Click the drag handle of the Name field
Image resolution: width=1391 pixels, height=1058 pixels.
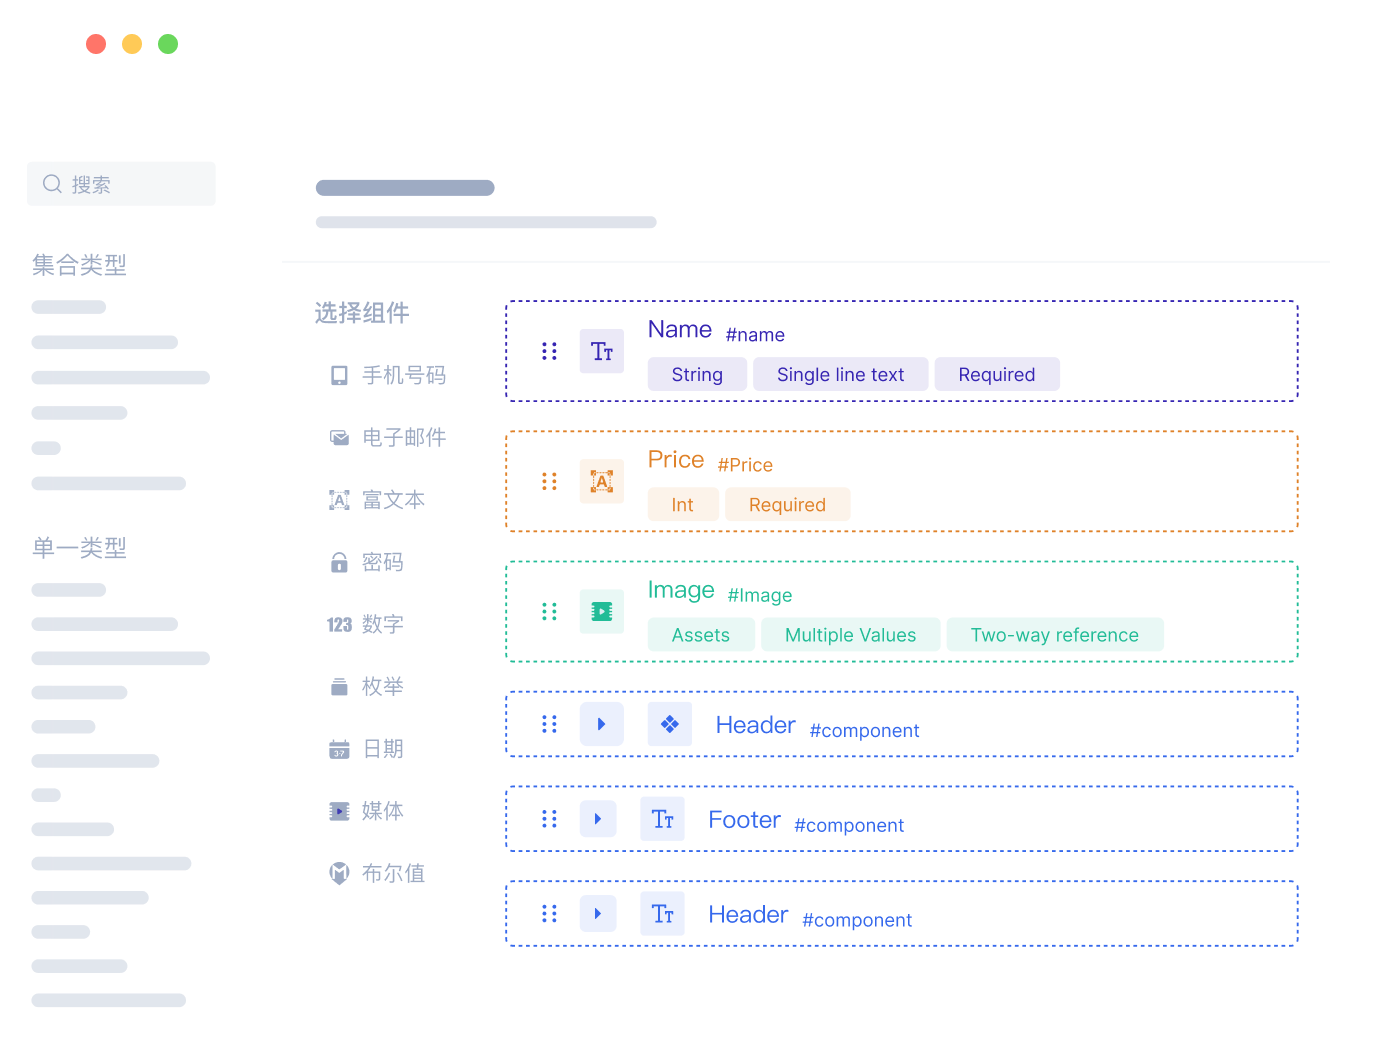click(x=549, y=351)
